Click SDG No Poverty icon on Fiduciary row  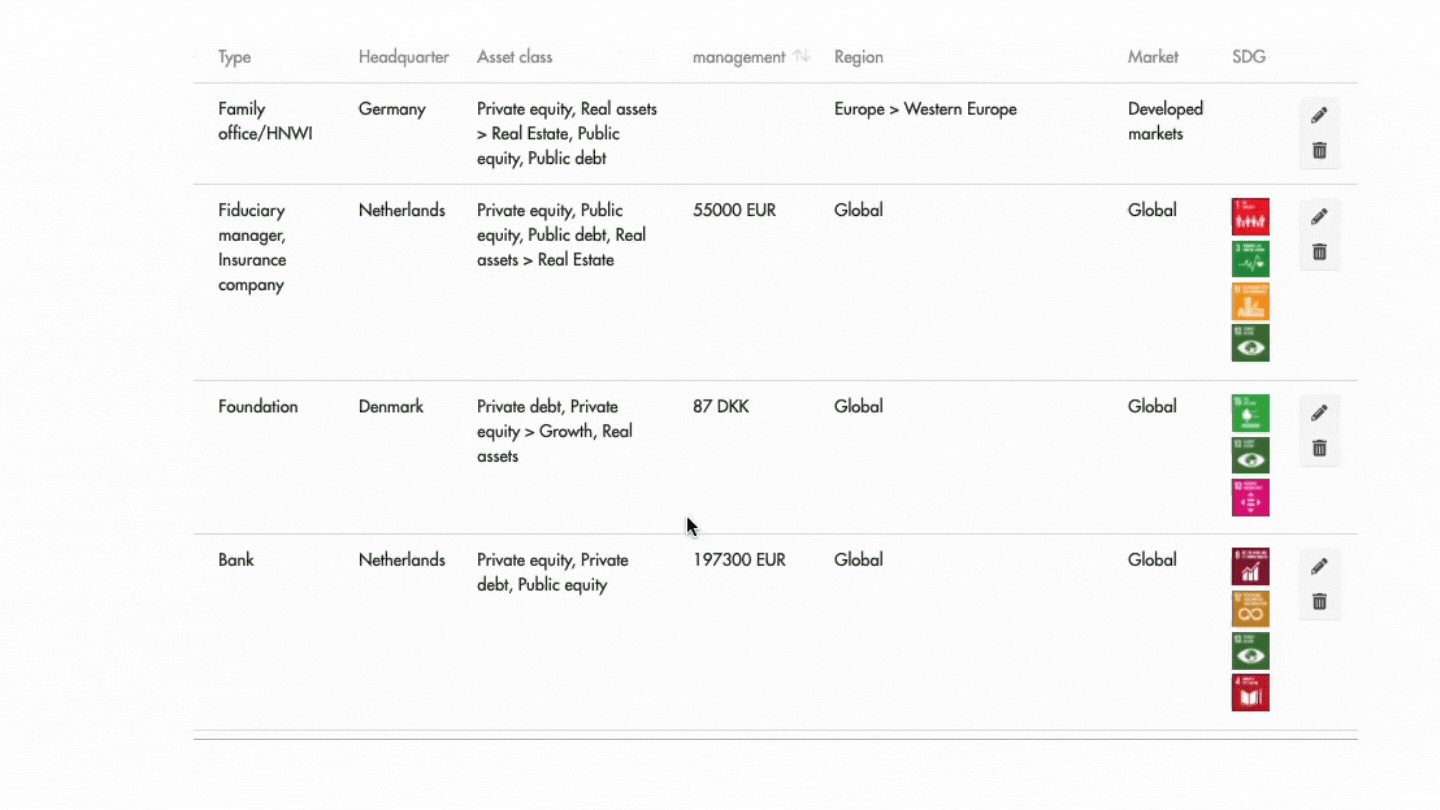point(1250,216)
